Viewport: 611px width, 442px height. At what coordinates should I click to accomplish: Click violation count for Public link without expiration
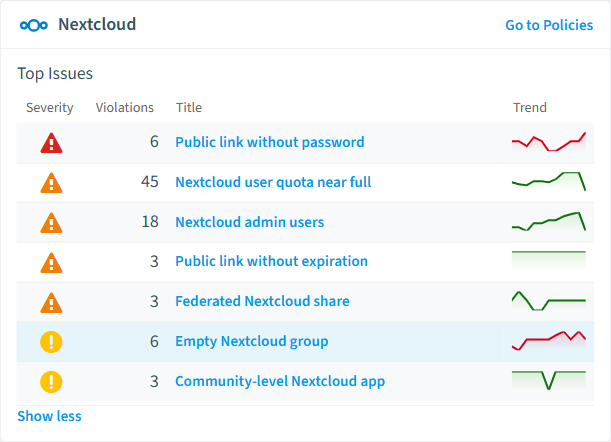[x=154, y=262]
